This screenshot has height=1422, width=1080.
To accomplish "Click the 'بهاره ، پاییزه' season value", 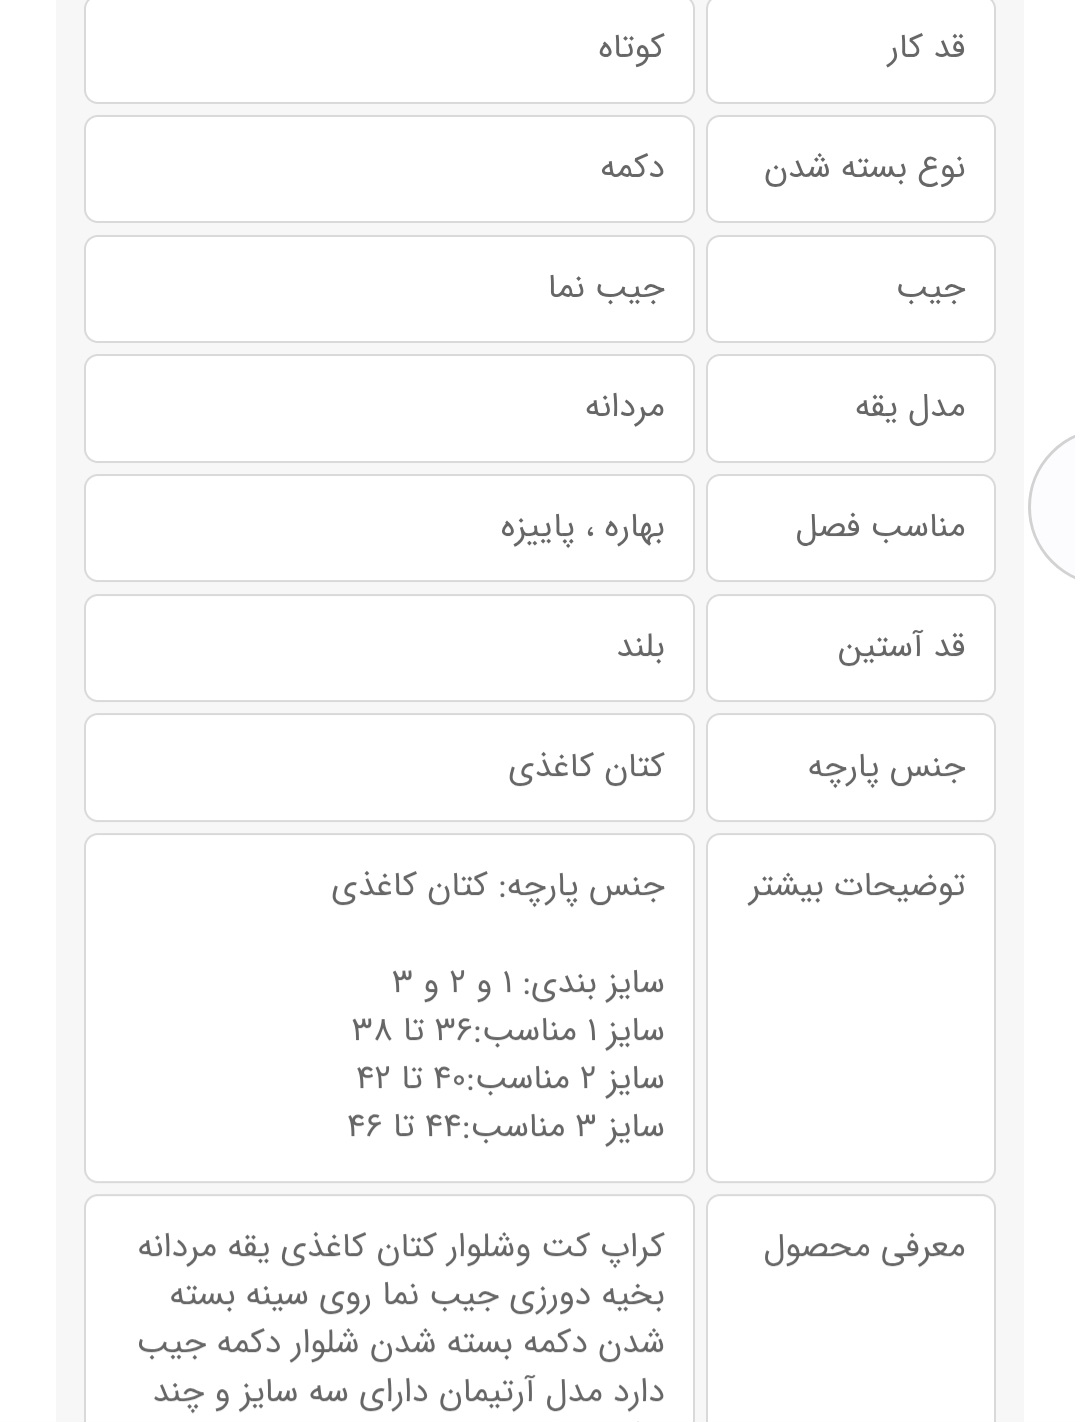I will coord(582,527).
